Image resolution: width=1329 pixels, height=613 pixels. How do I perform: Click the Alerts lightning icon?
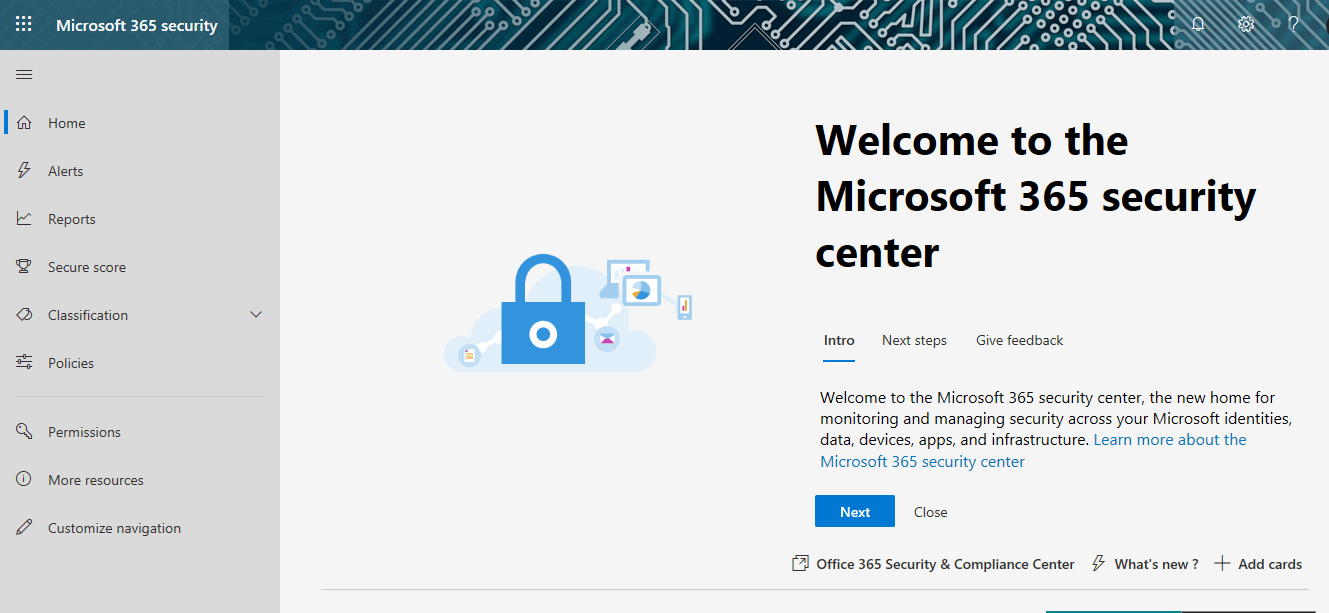pos(25,171)
